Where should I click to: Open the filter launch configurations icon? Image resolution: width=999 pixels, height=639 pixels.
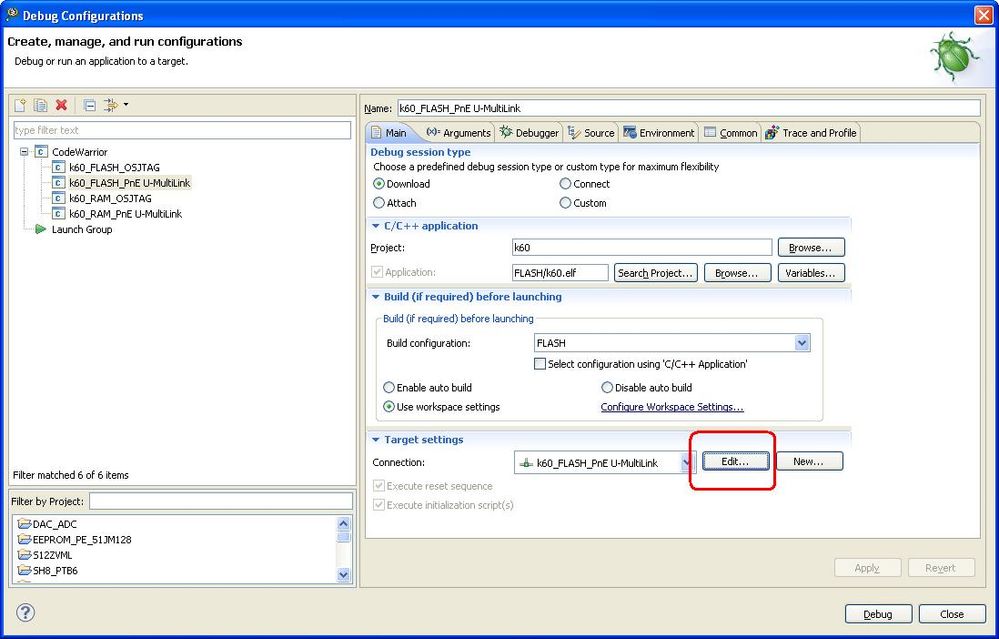click(111, 105)
